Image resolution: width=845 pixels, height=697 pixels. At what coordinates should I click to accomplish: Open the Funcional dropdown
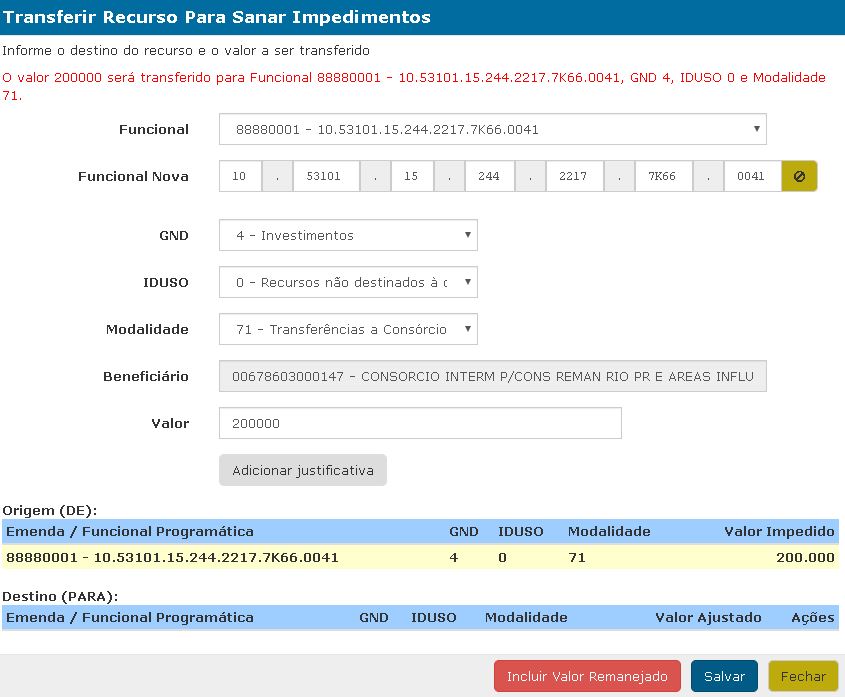coord(492,129)
